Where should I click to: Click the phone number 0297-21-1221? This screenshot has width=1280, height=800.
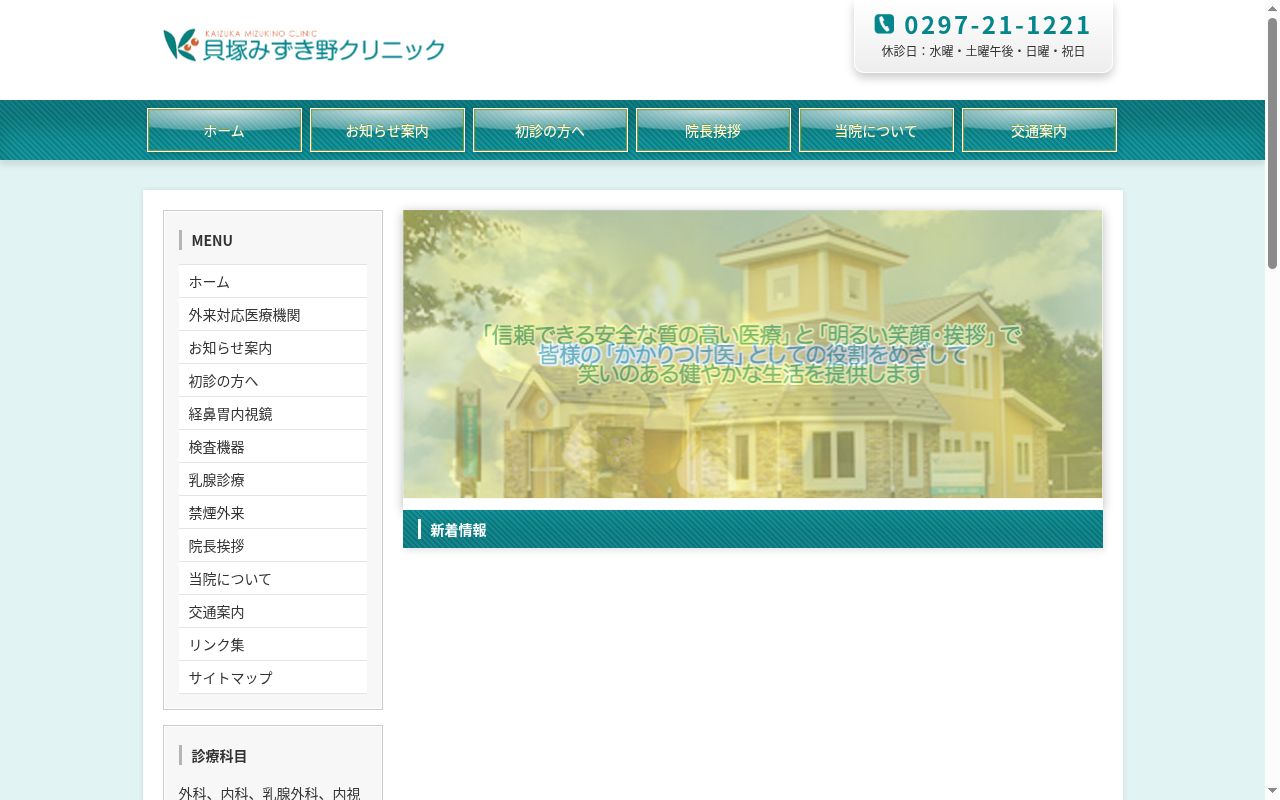click(997, 25)
